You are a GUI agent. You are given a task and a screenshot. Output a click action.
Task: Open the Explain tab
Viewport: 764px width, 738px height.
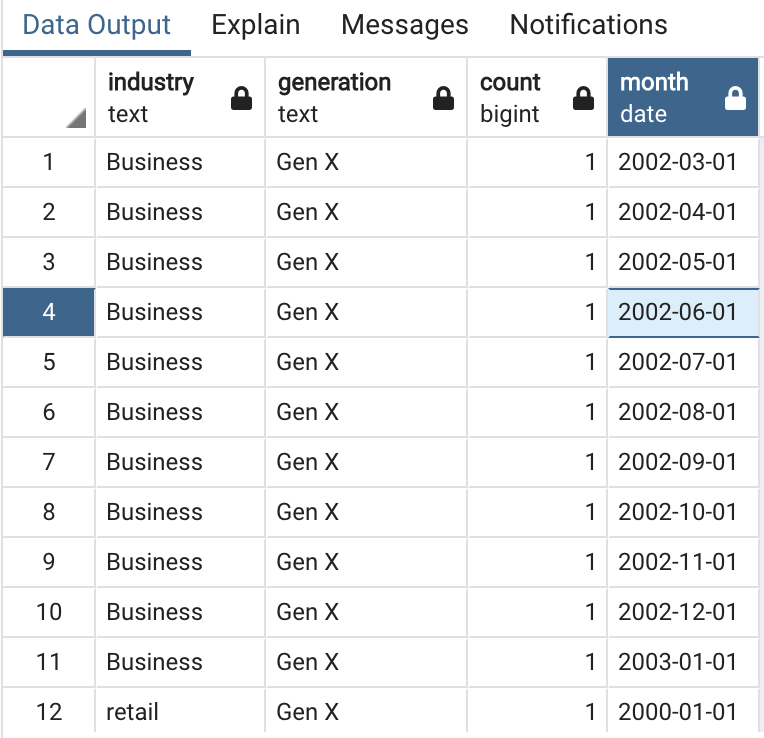256,25
